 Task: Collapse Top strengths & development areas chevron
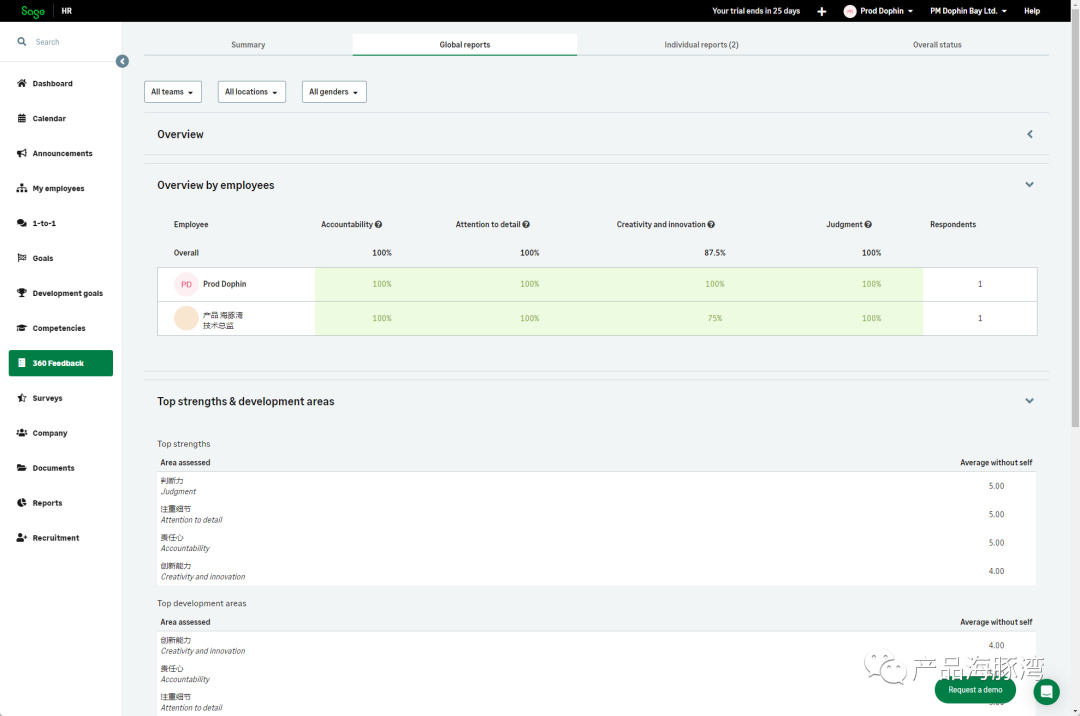pyautogui.click(x=1029, y=401)
